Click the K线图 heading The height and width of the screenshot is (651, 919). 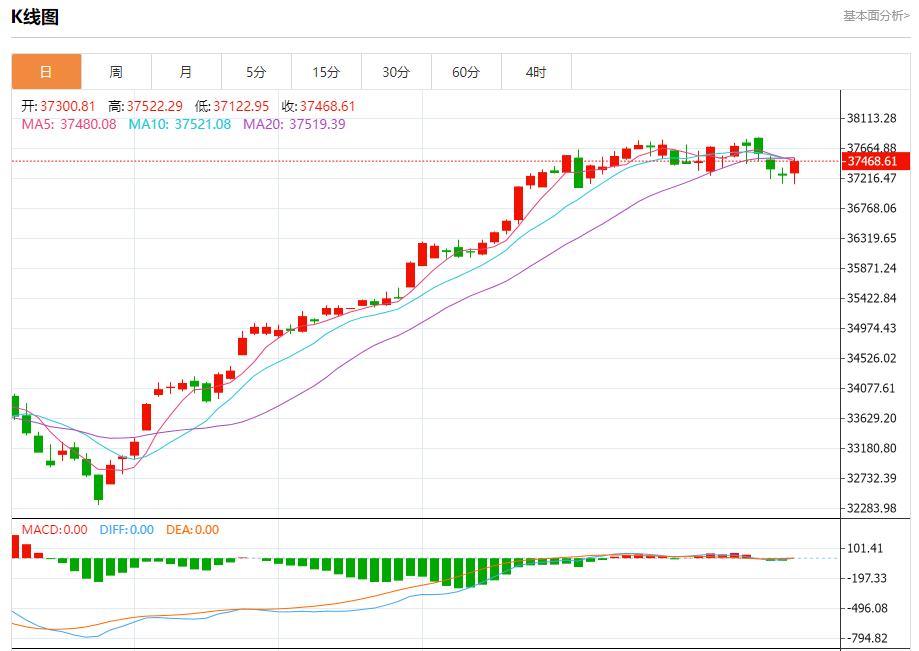click(35, 16)
